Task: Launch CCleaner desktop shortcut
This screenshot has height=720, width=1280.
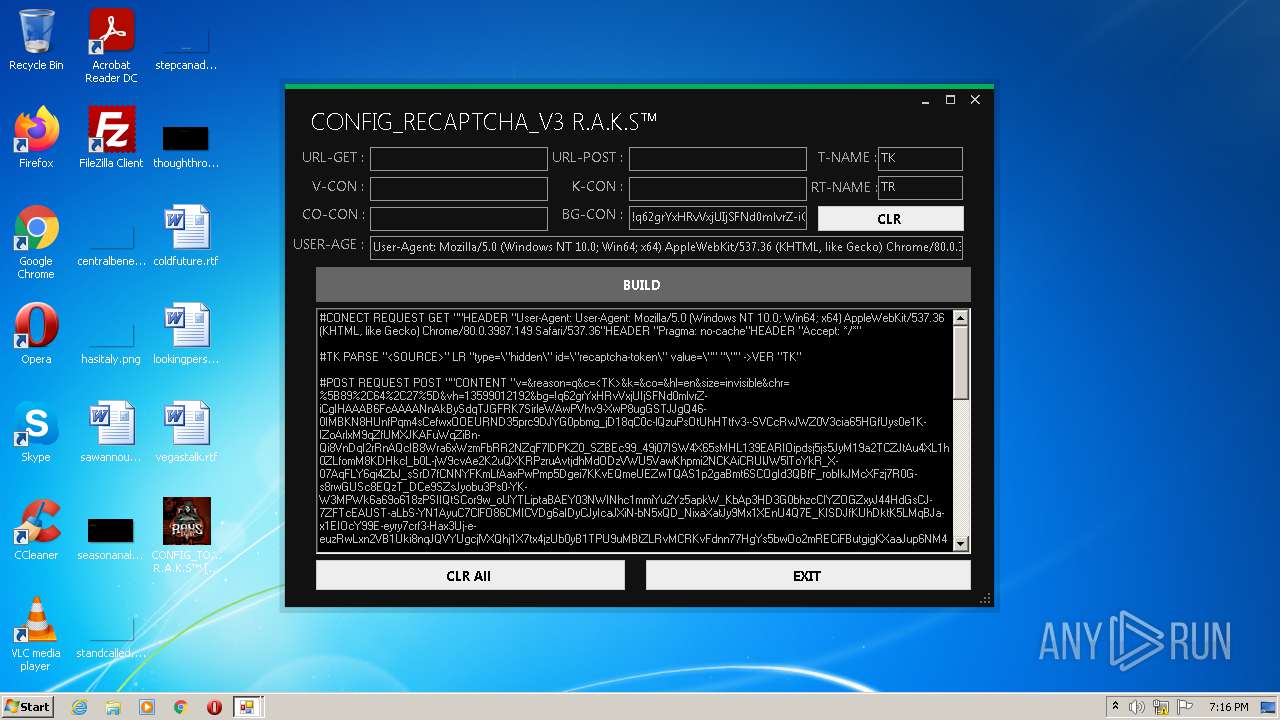Action: pos(36,530)
